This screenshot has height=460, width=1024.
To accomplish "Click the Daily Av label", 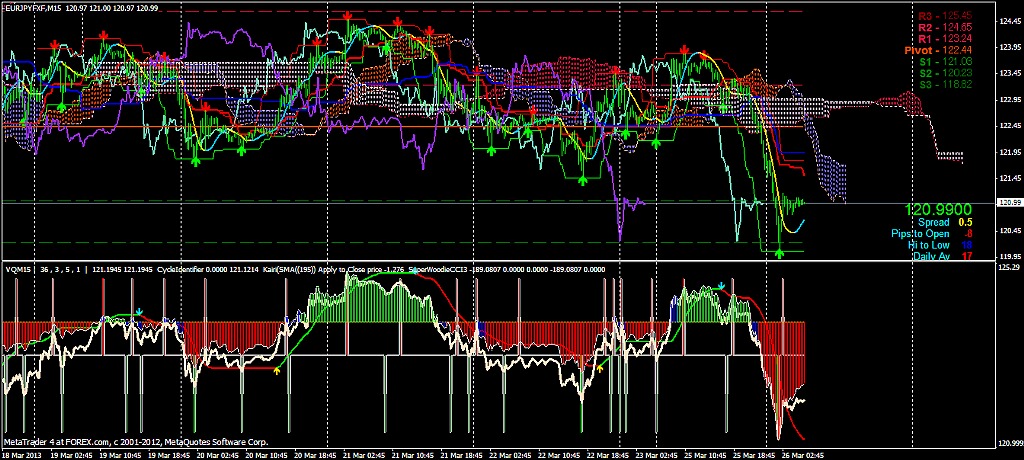I will point(931,256).
